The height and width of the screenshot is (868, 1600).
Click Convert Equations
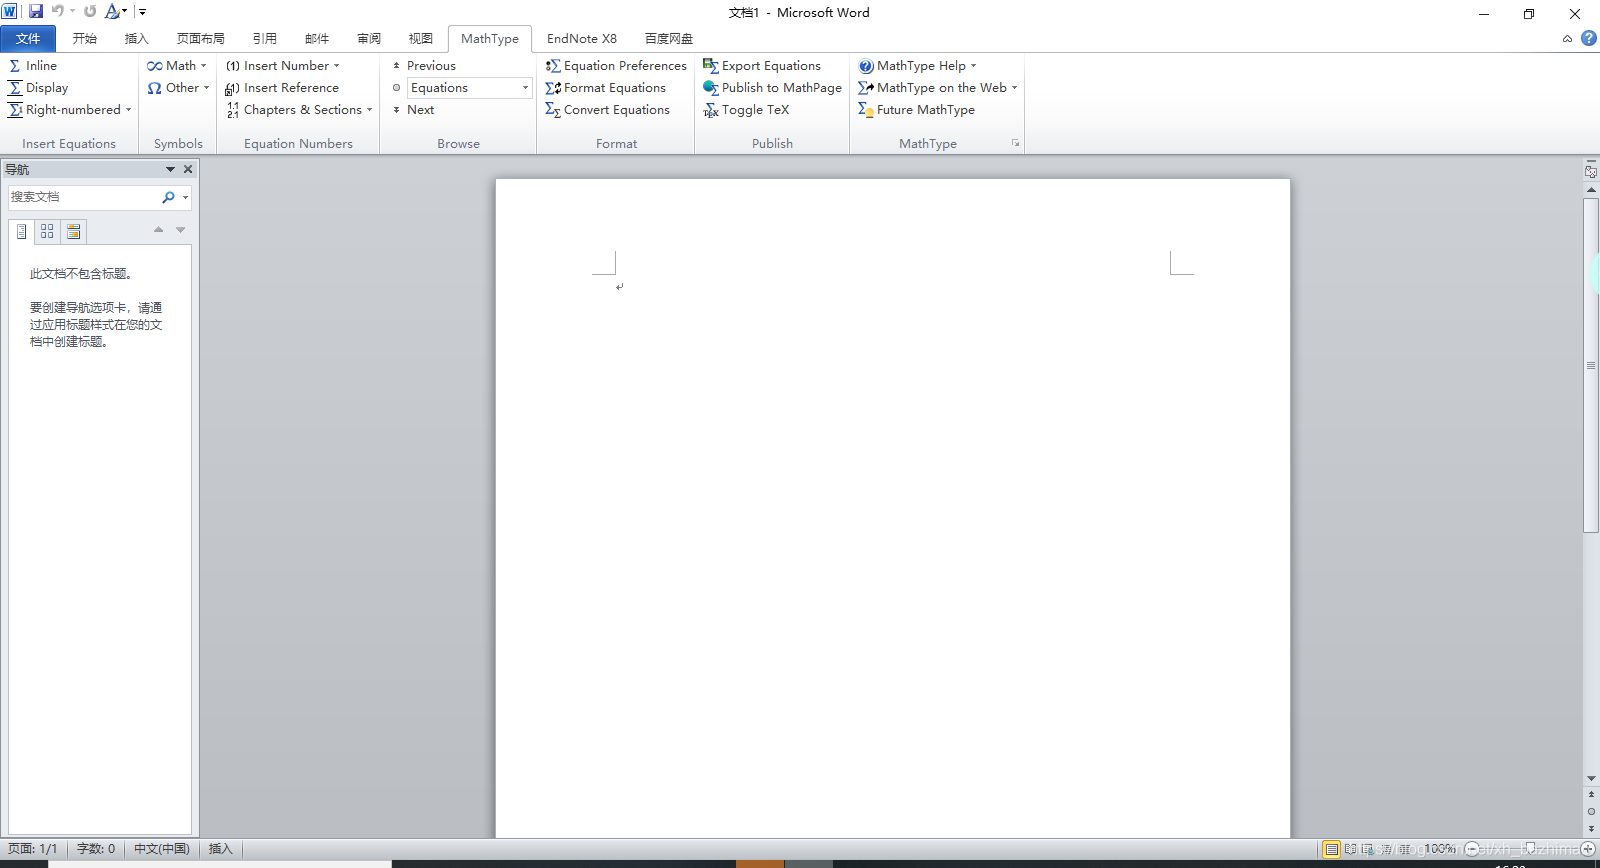click(x=607, y=110)
